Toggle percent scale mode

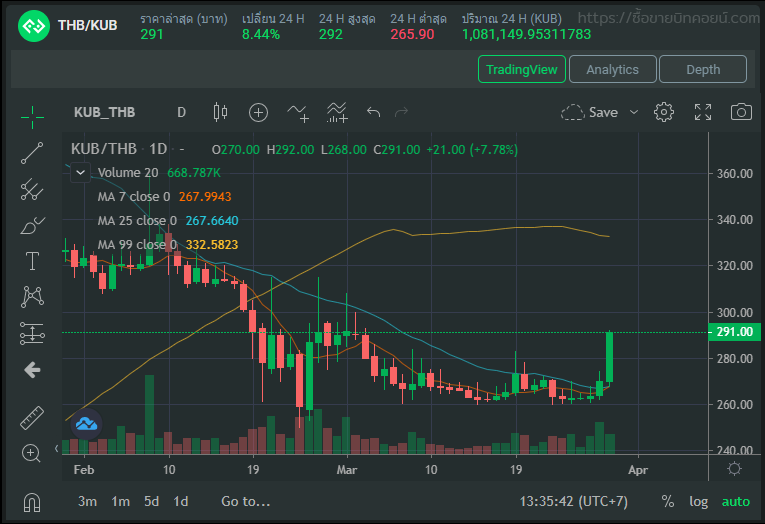[x=668, y=502]
